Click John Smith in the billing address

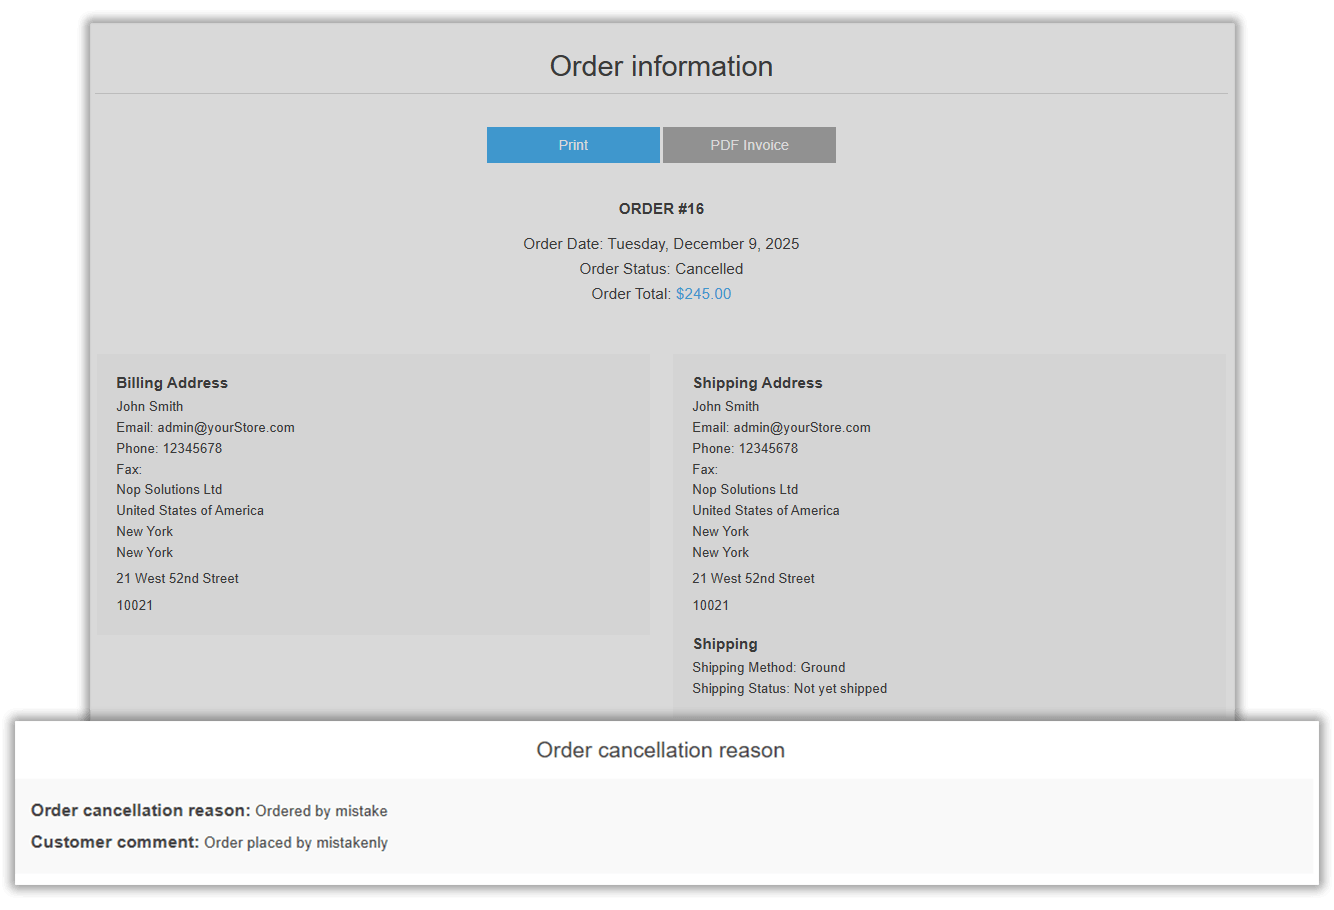[x=149, y=406]
